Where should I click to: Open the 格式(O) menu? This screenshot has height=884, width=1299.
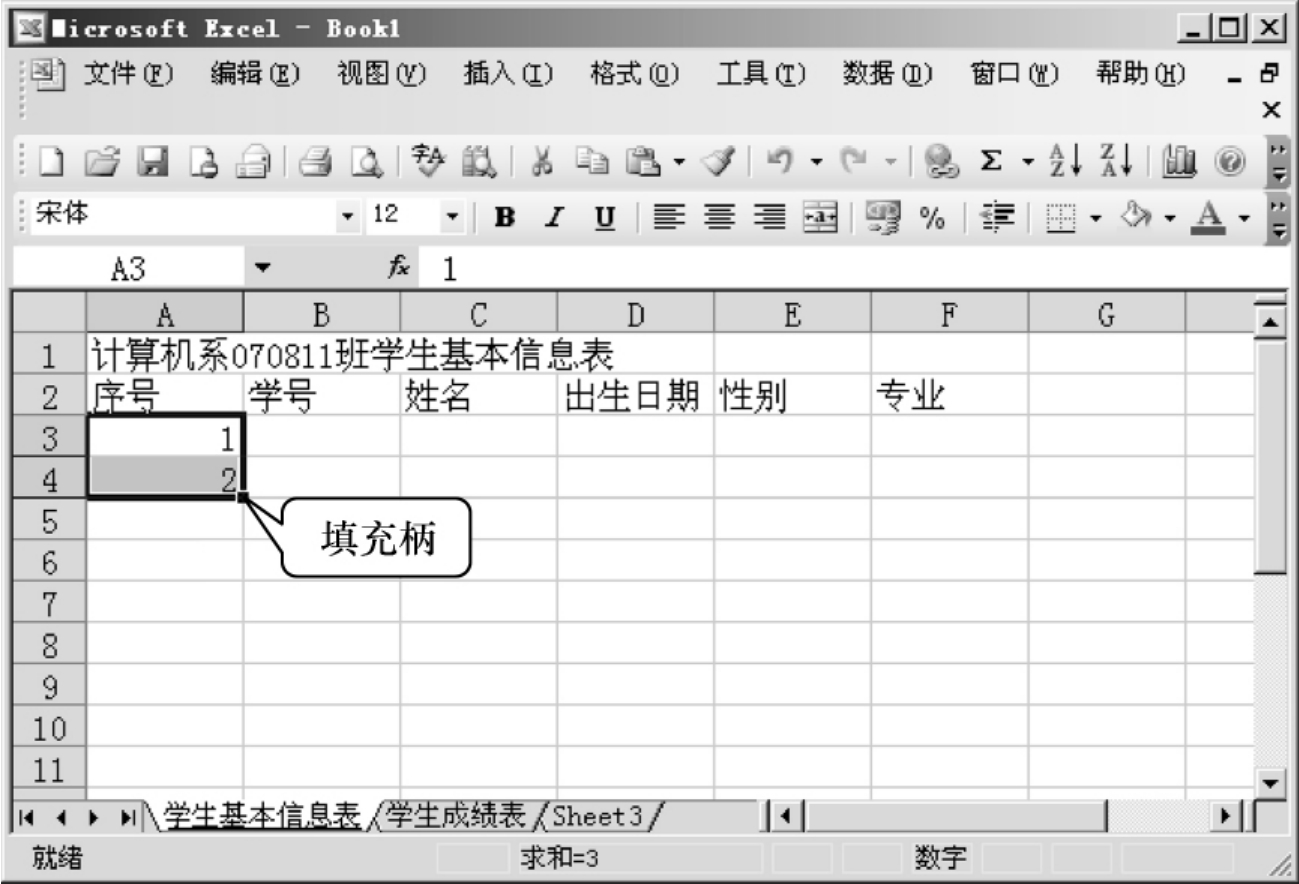(x=635, y=74)
